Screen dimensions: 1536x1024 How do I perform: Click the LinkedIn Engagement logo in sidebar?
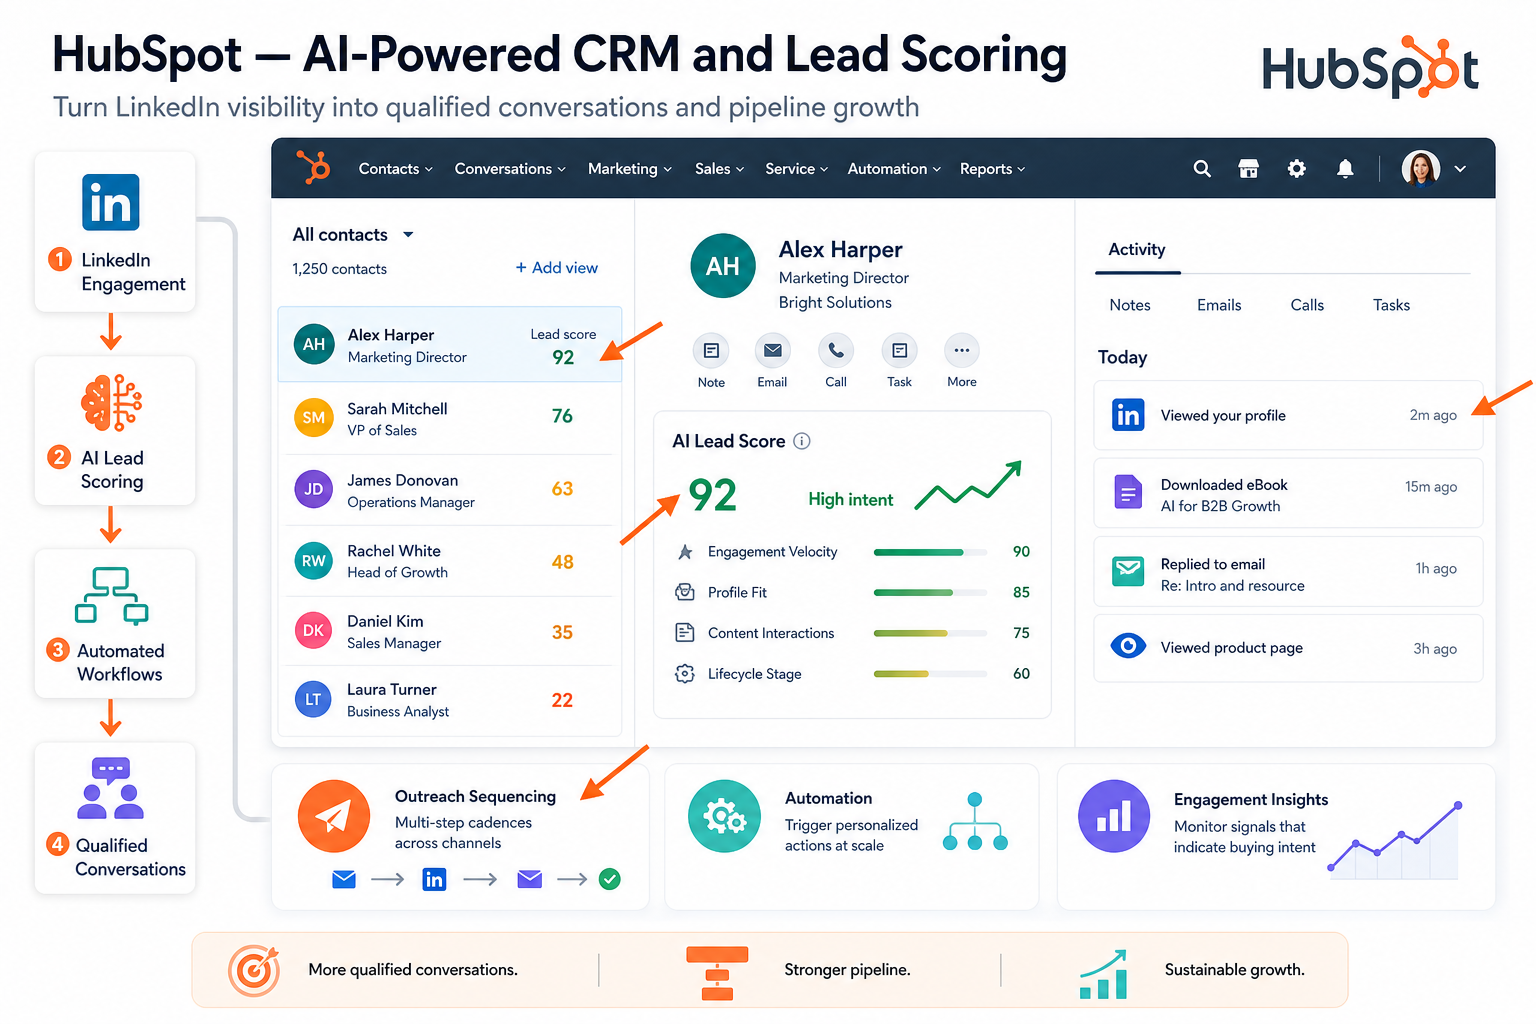pyautogui.click(x=111, y=202)
